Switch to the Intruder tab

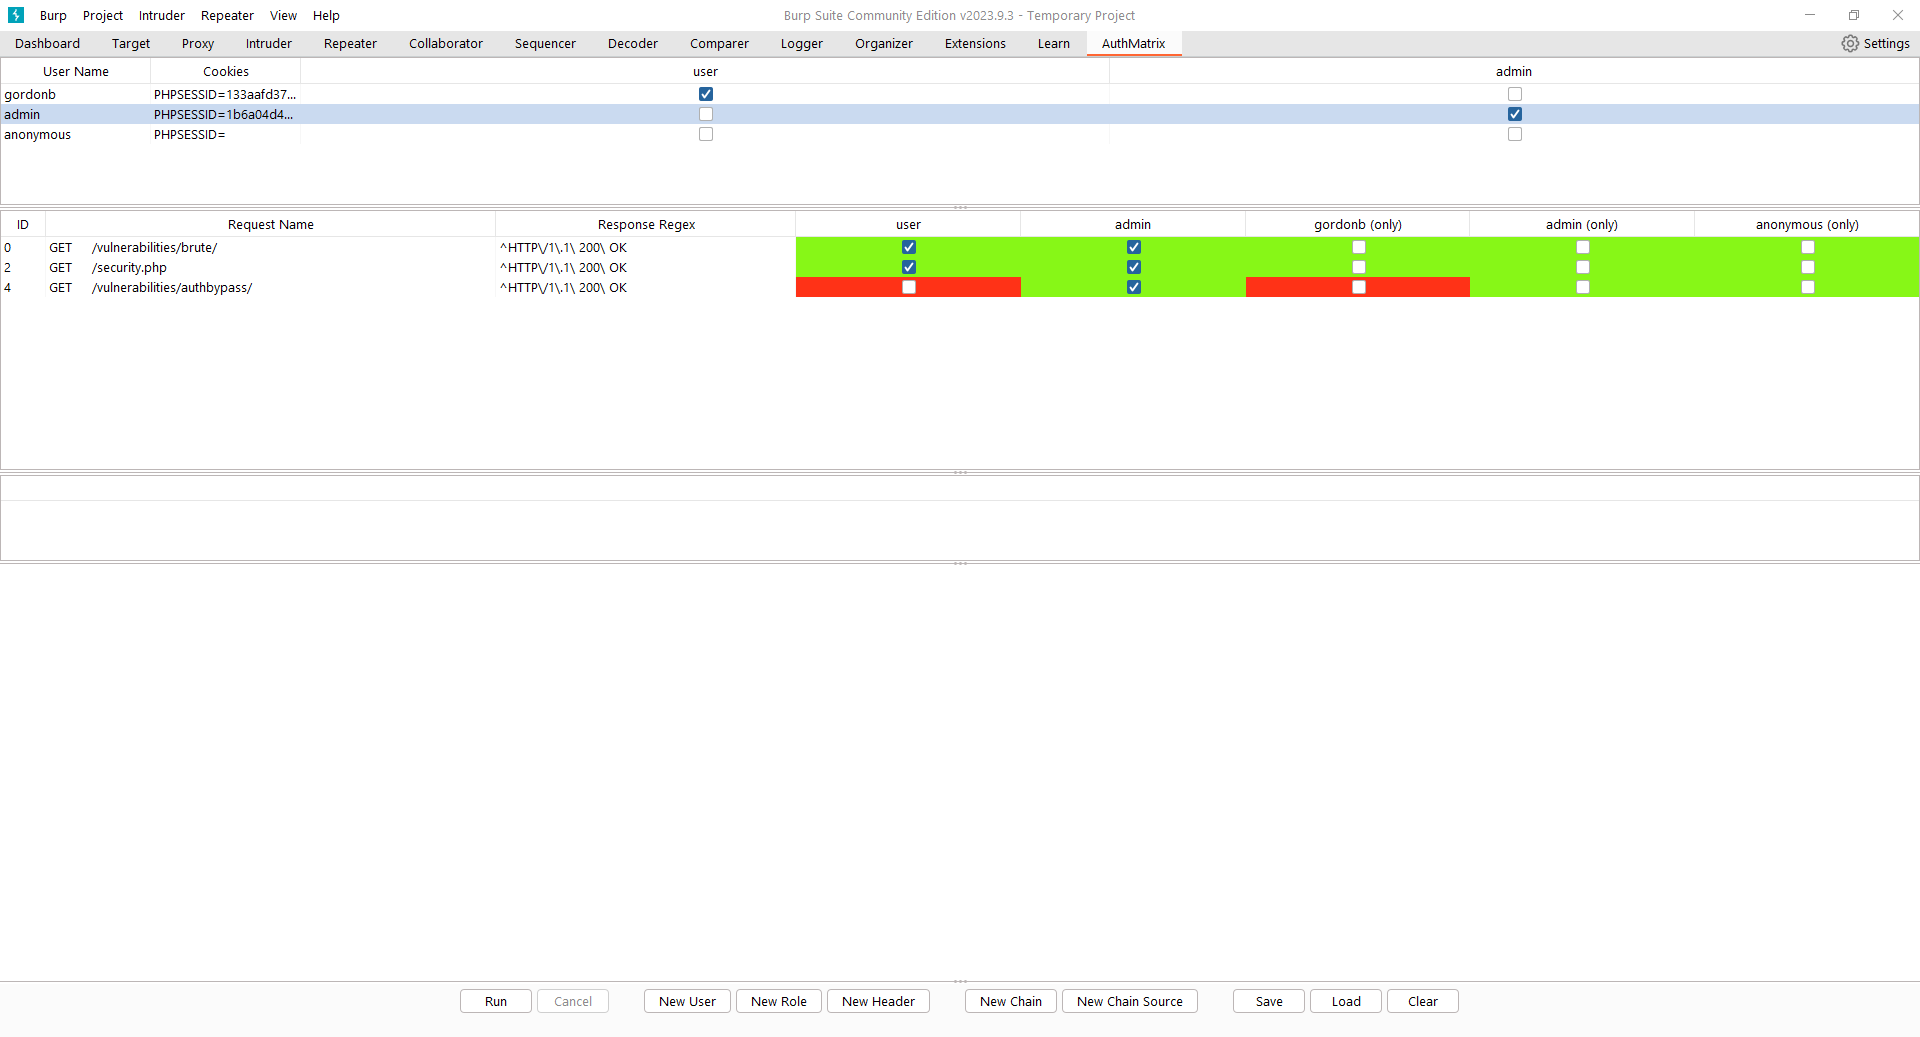[x=269, y=43]
